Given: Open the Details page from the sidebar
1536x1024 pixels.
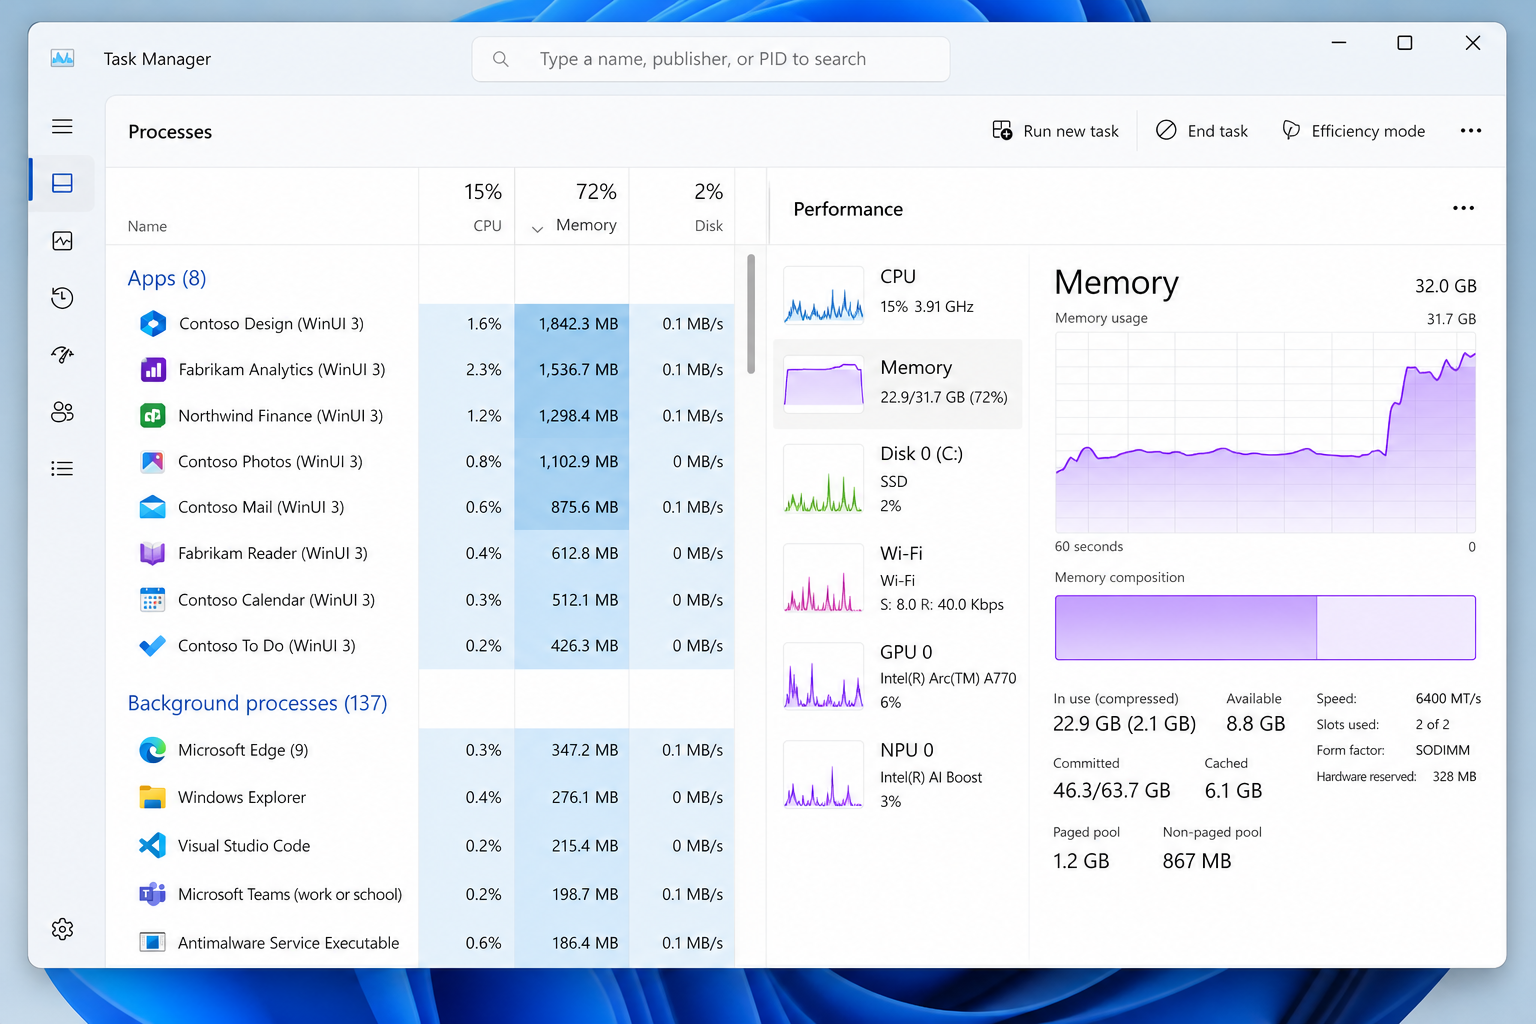Looking at the screenshot, I should point(62,468).
